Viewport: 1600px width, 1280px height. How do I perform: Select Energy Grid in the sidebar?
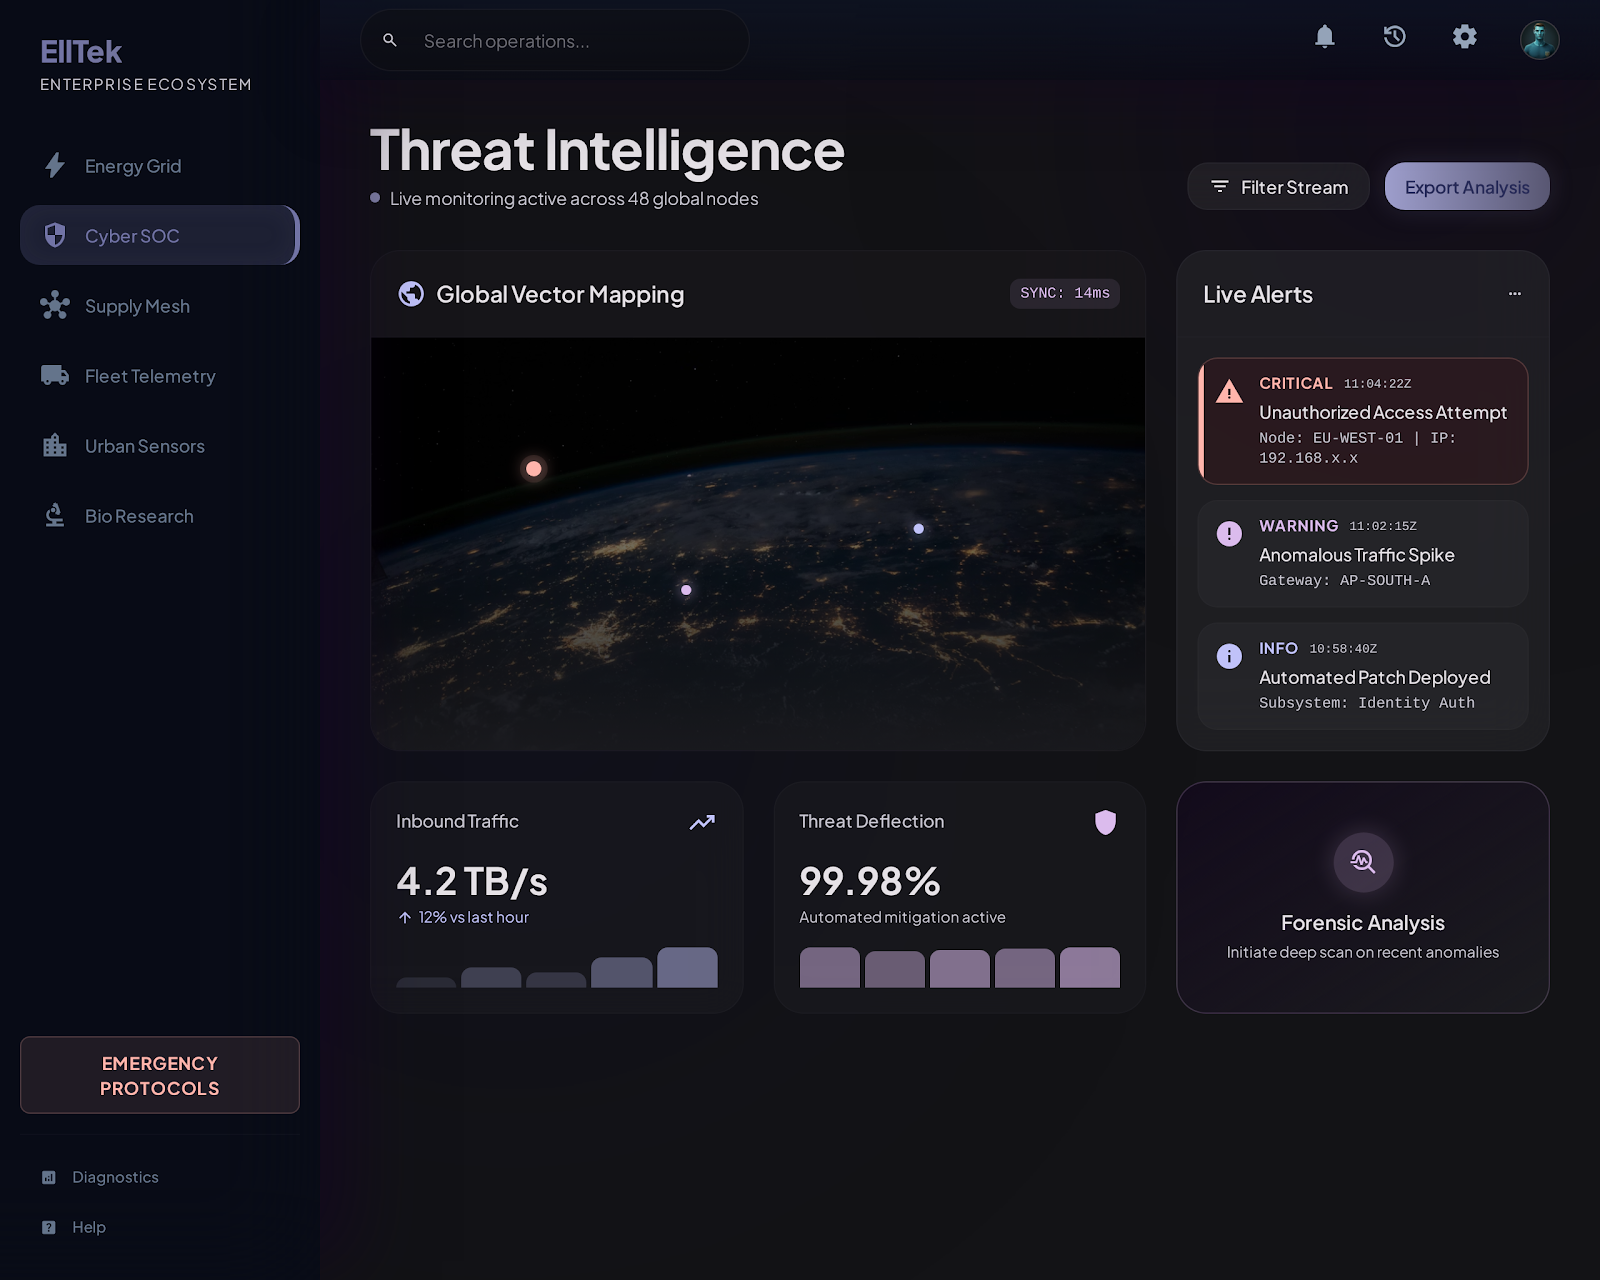tap(133, 166)
